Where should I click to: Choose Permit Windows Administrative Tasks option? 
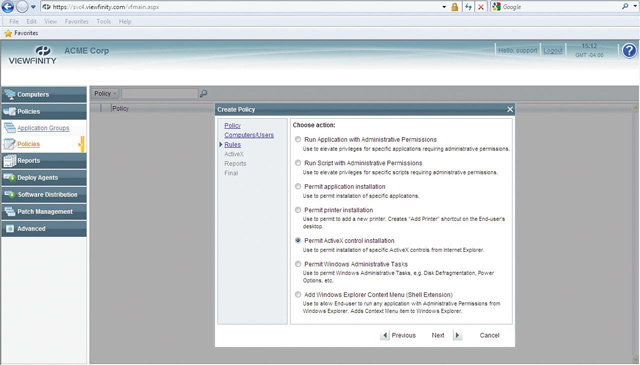coord(298,264)
